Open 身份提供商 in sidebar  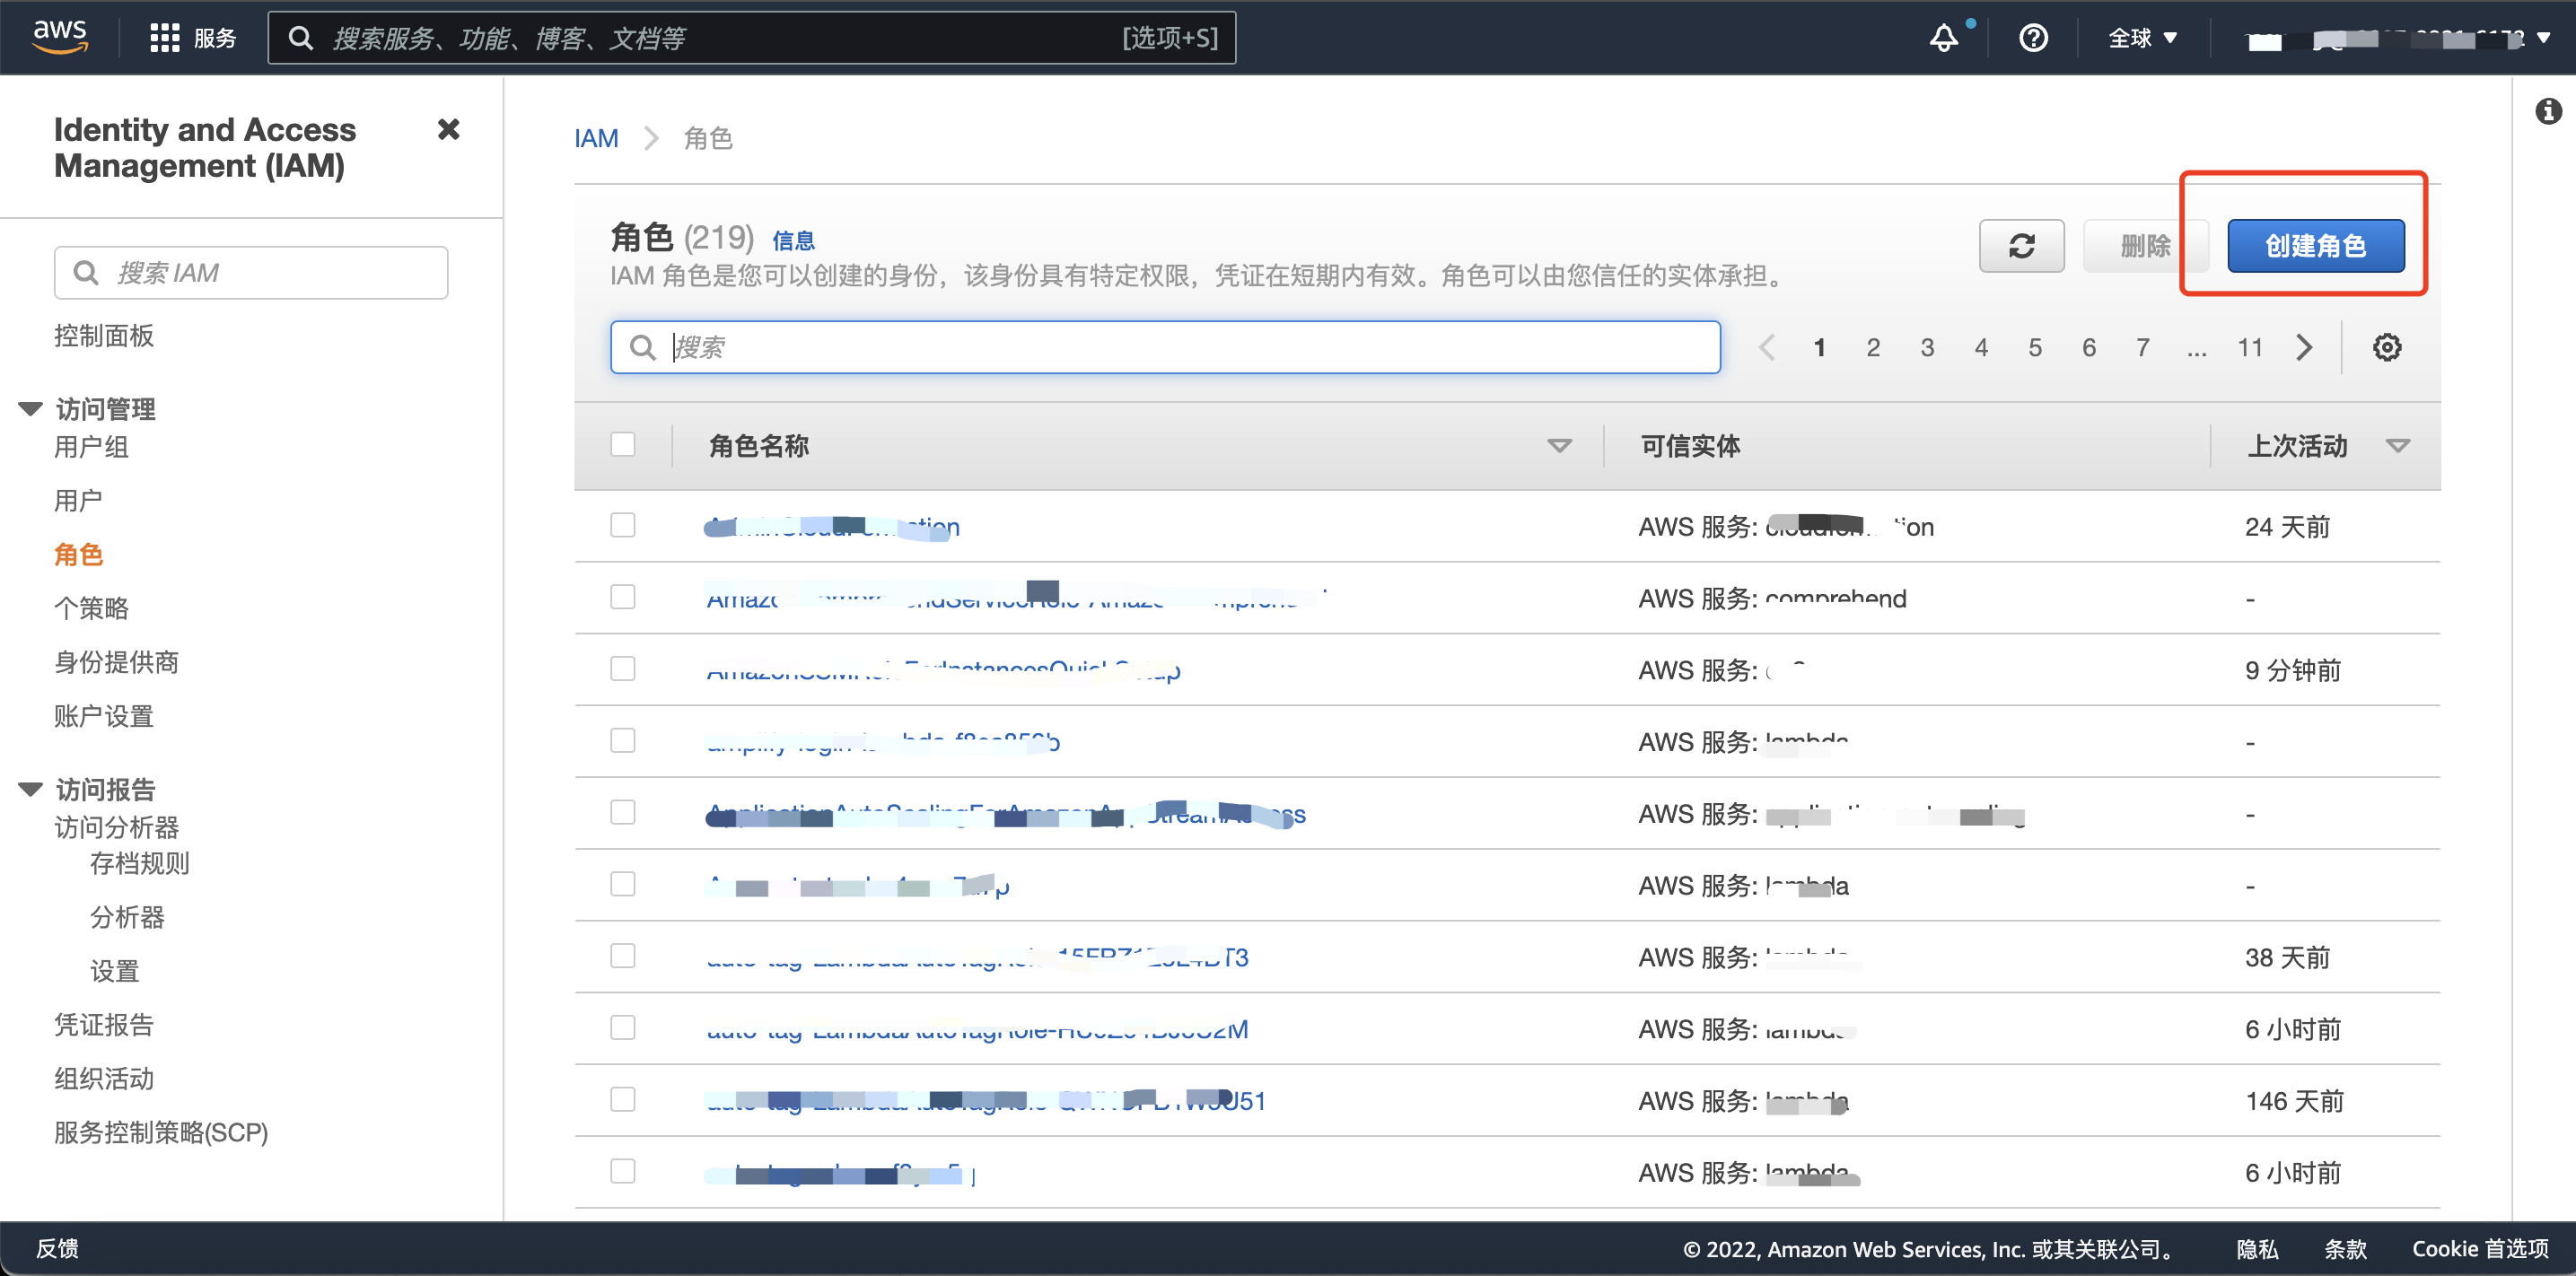(x=116, y=663)
